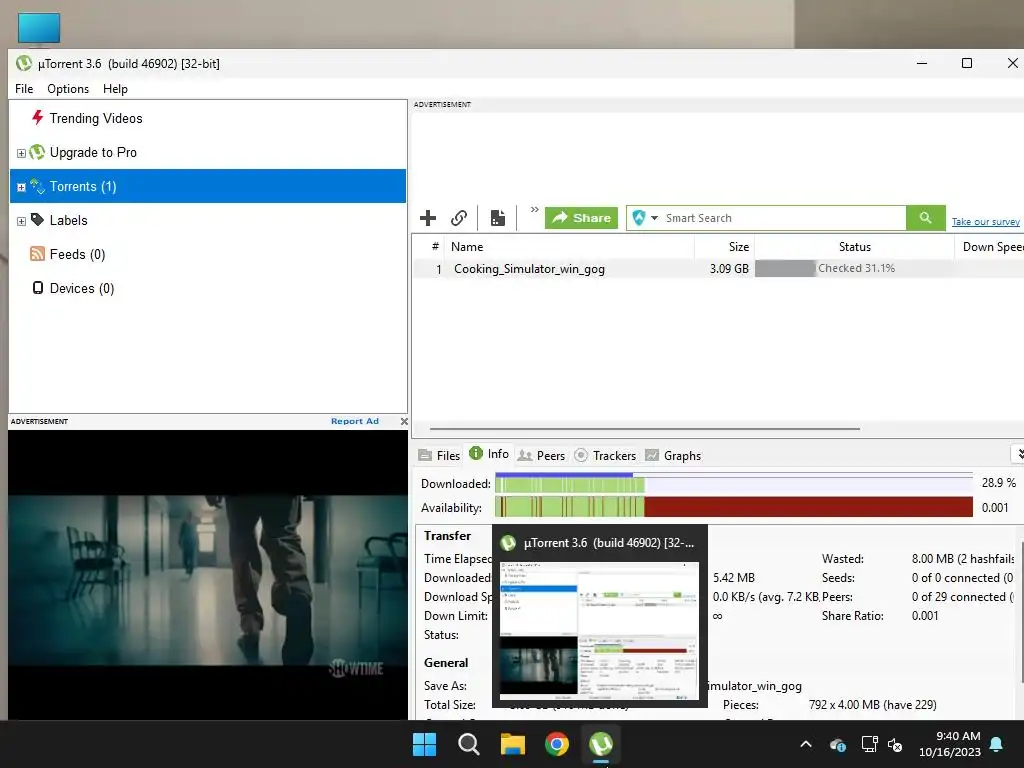Click the µTorrent taskbar icon
Image resolution: width=1024 pixels, height=768 pixels.
click(601, 744)
